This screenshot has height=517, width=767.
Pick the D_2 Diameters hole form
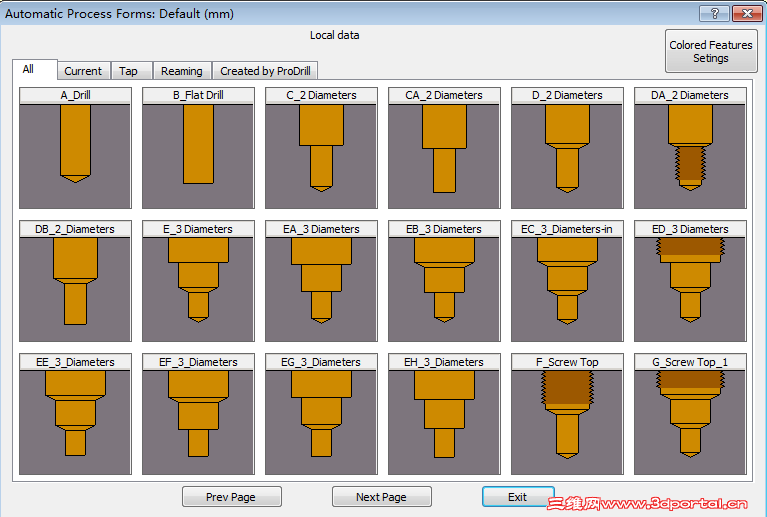(x=567, y=148)
